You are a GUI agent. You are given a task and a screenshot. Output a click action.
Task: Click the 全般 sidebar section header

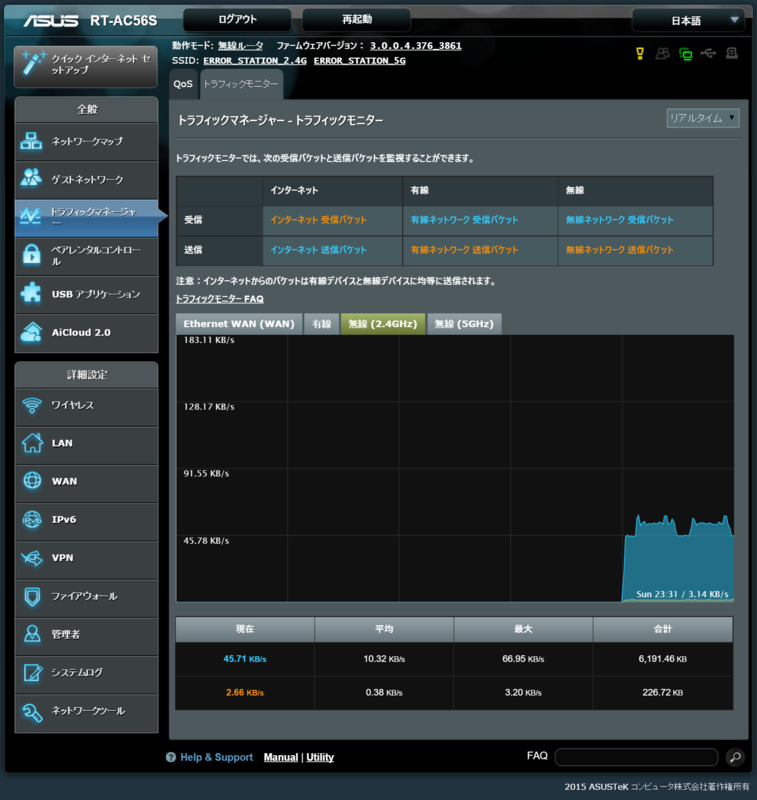pos(87,110)
